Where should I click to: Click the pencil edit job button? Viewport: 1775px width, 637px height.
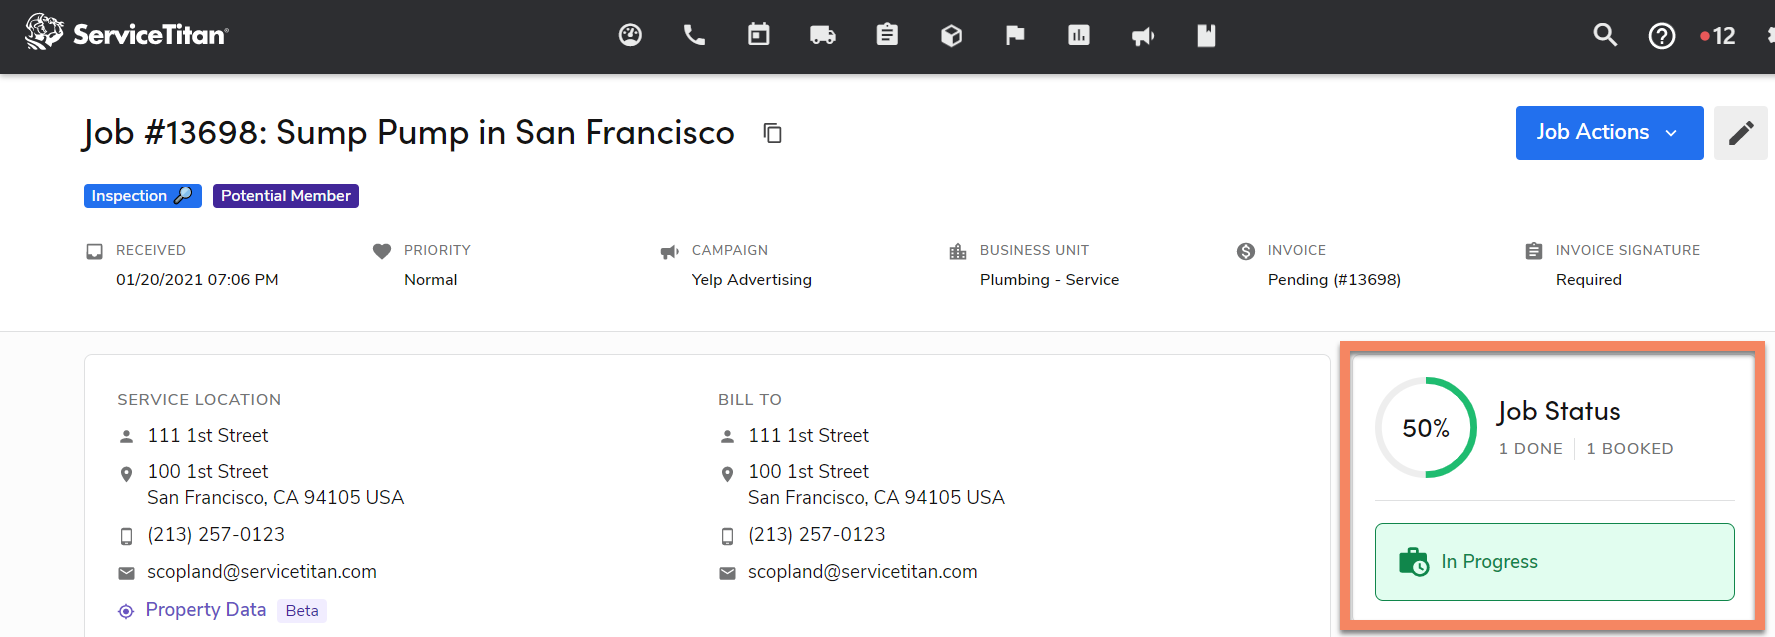pos(1741,133)
